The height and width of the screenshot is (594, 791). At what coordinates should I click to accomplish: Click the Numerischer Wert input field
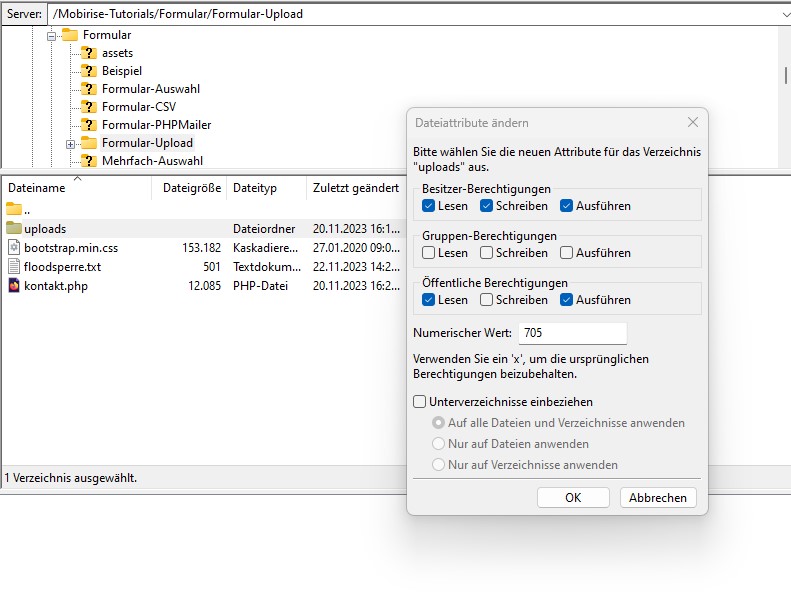pyautogui.click(x=573, y=333)
